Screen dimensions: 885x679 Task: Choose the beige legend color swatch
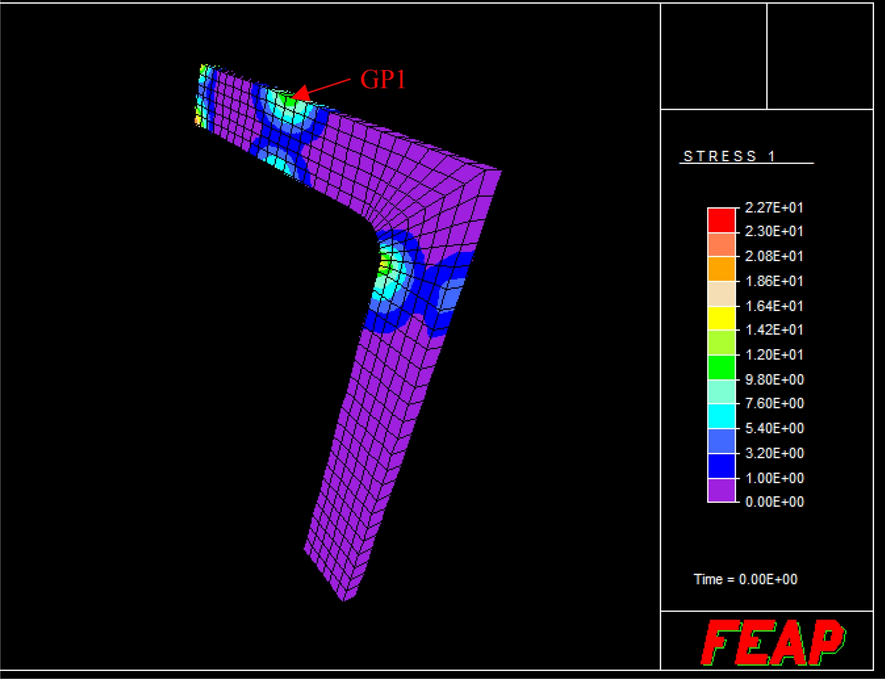point(721,293)
